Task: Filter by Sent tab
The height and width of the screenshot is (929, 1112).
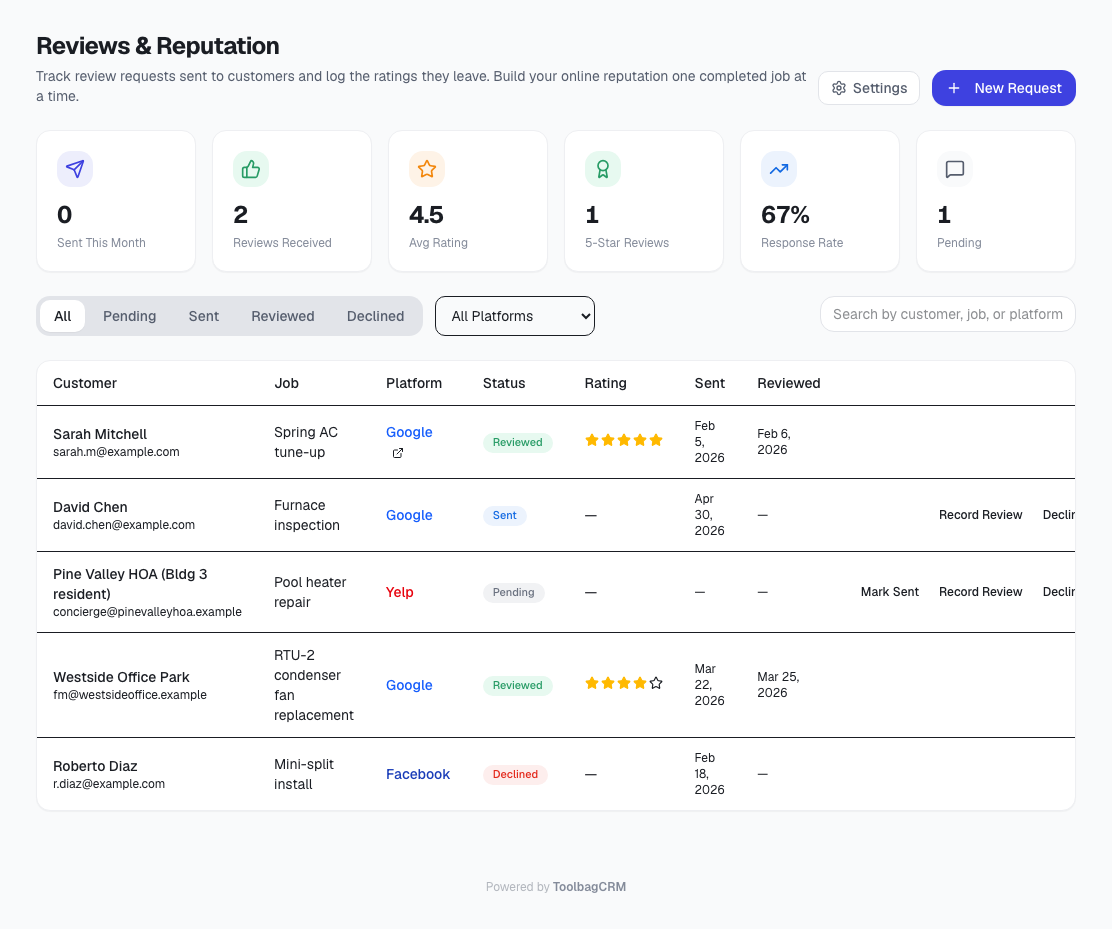Action: (x=204, y=316)
